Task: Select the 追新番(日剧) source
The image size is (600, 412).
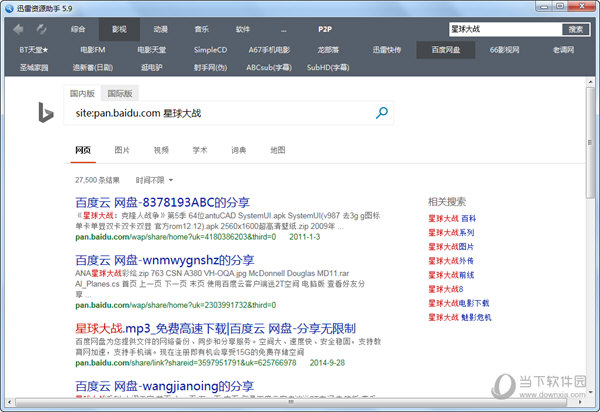Action: tap(93, 67)
